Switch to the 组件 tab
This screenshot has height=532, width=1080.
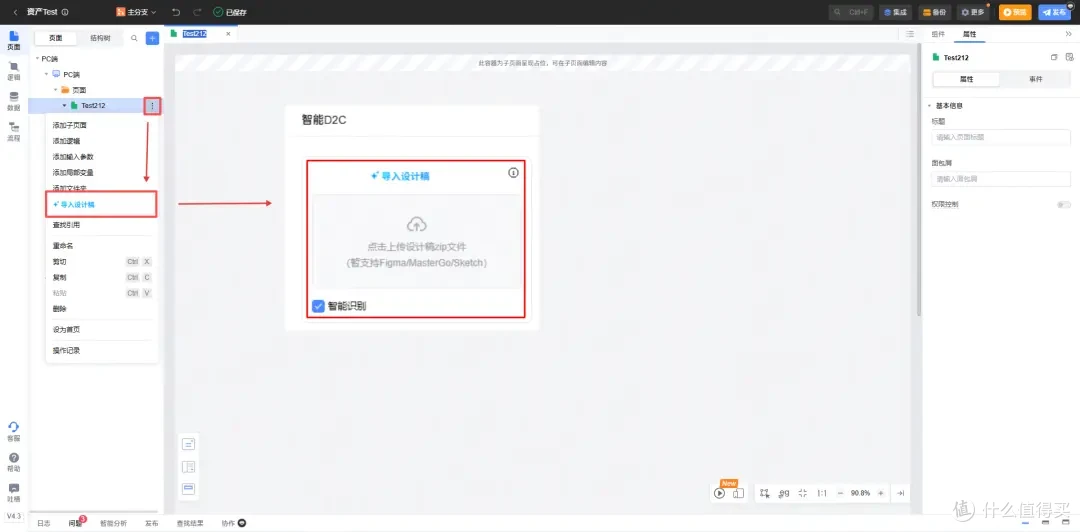tap(937, 34)
